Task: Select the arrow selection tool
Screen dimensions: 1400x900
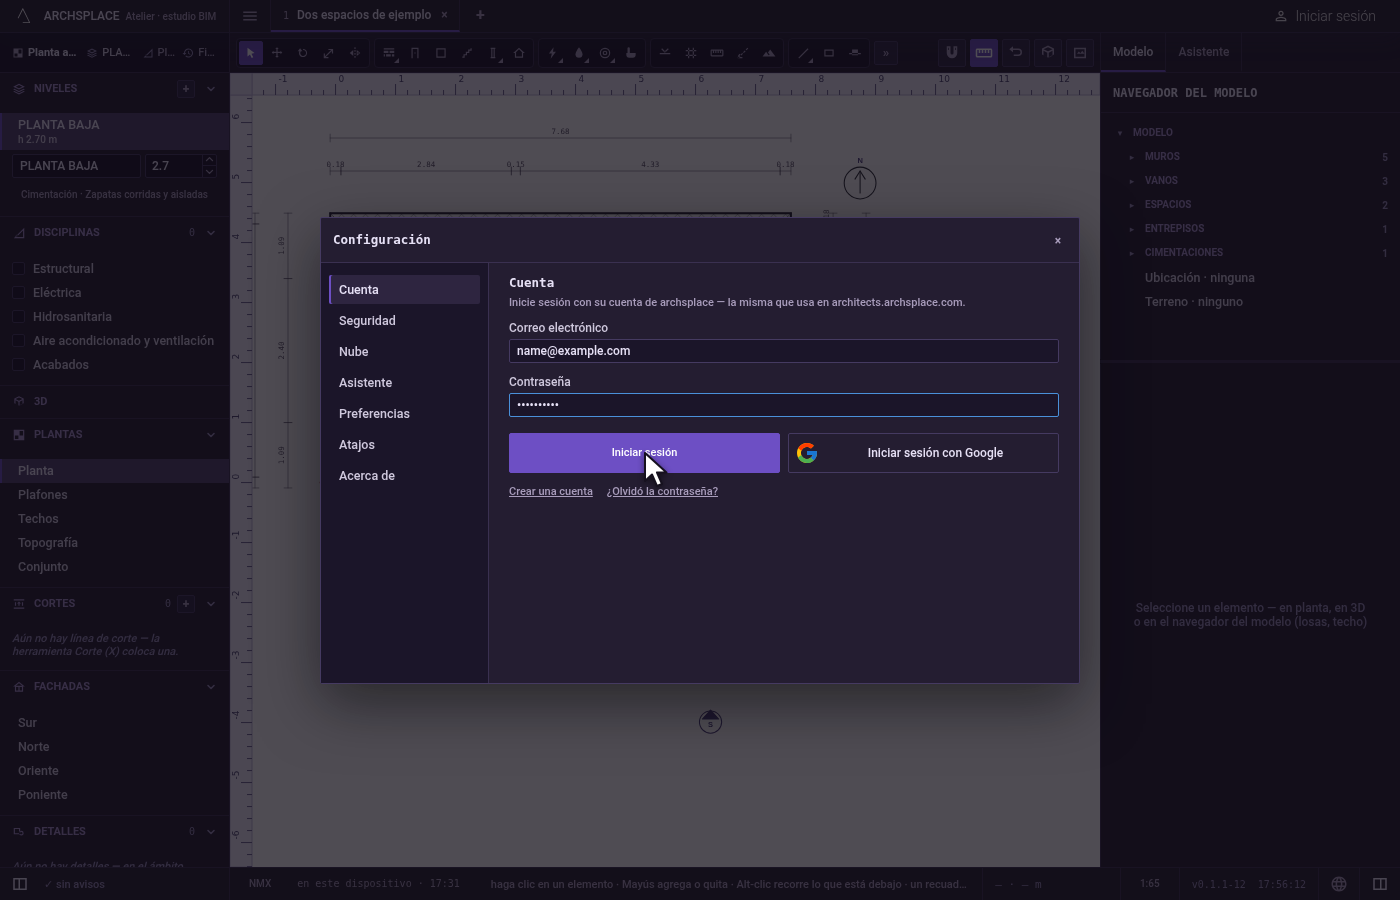Action: coord(251,53)
